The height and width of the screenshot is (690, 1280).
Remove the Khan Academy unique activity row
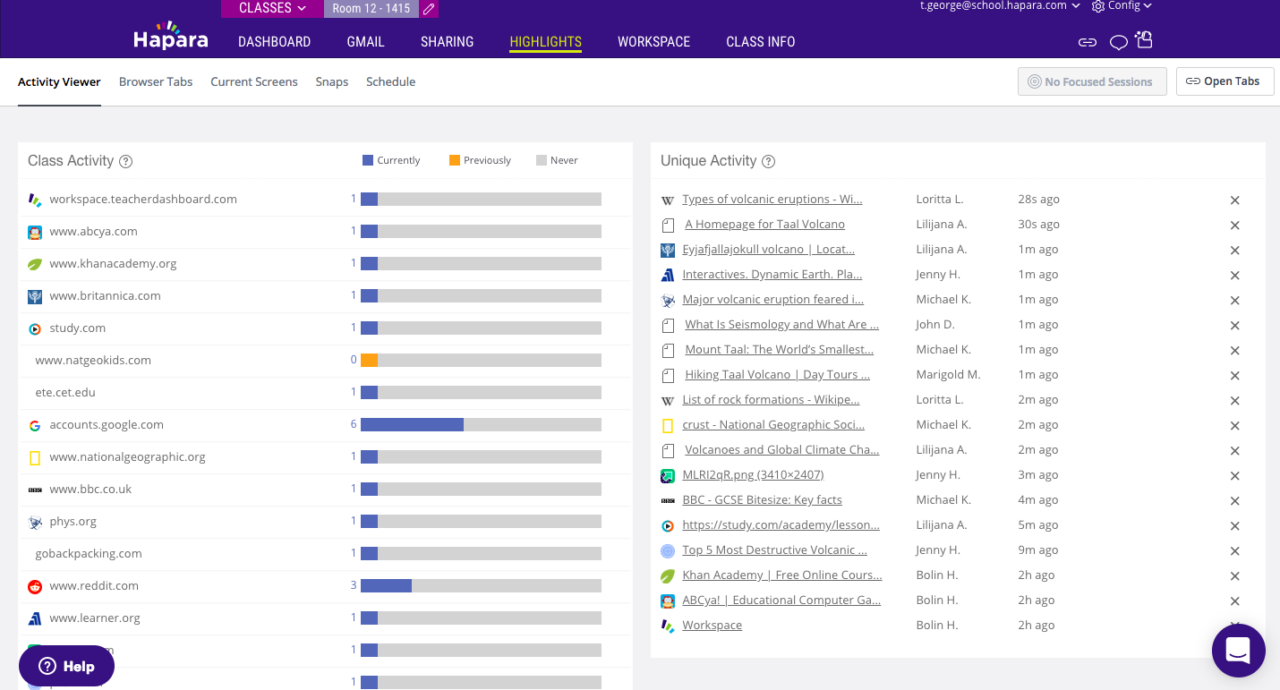1235,576
